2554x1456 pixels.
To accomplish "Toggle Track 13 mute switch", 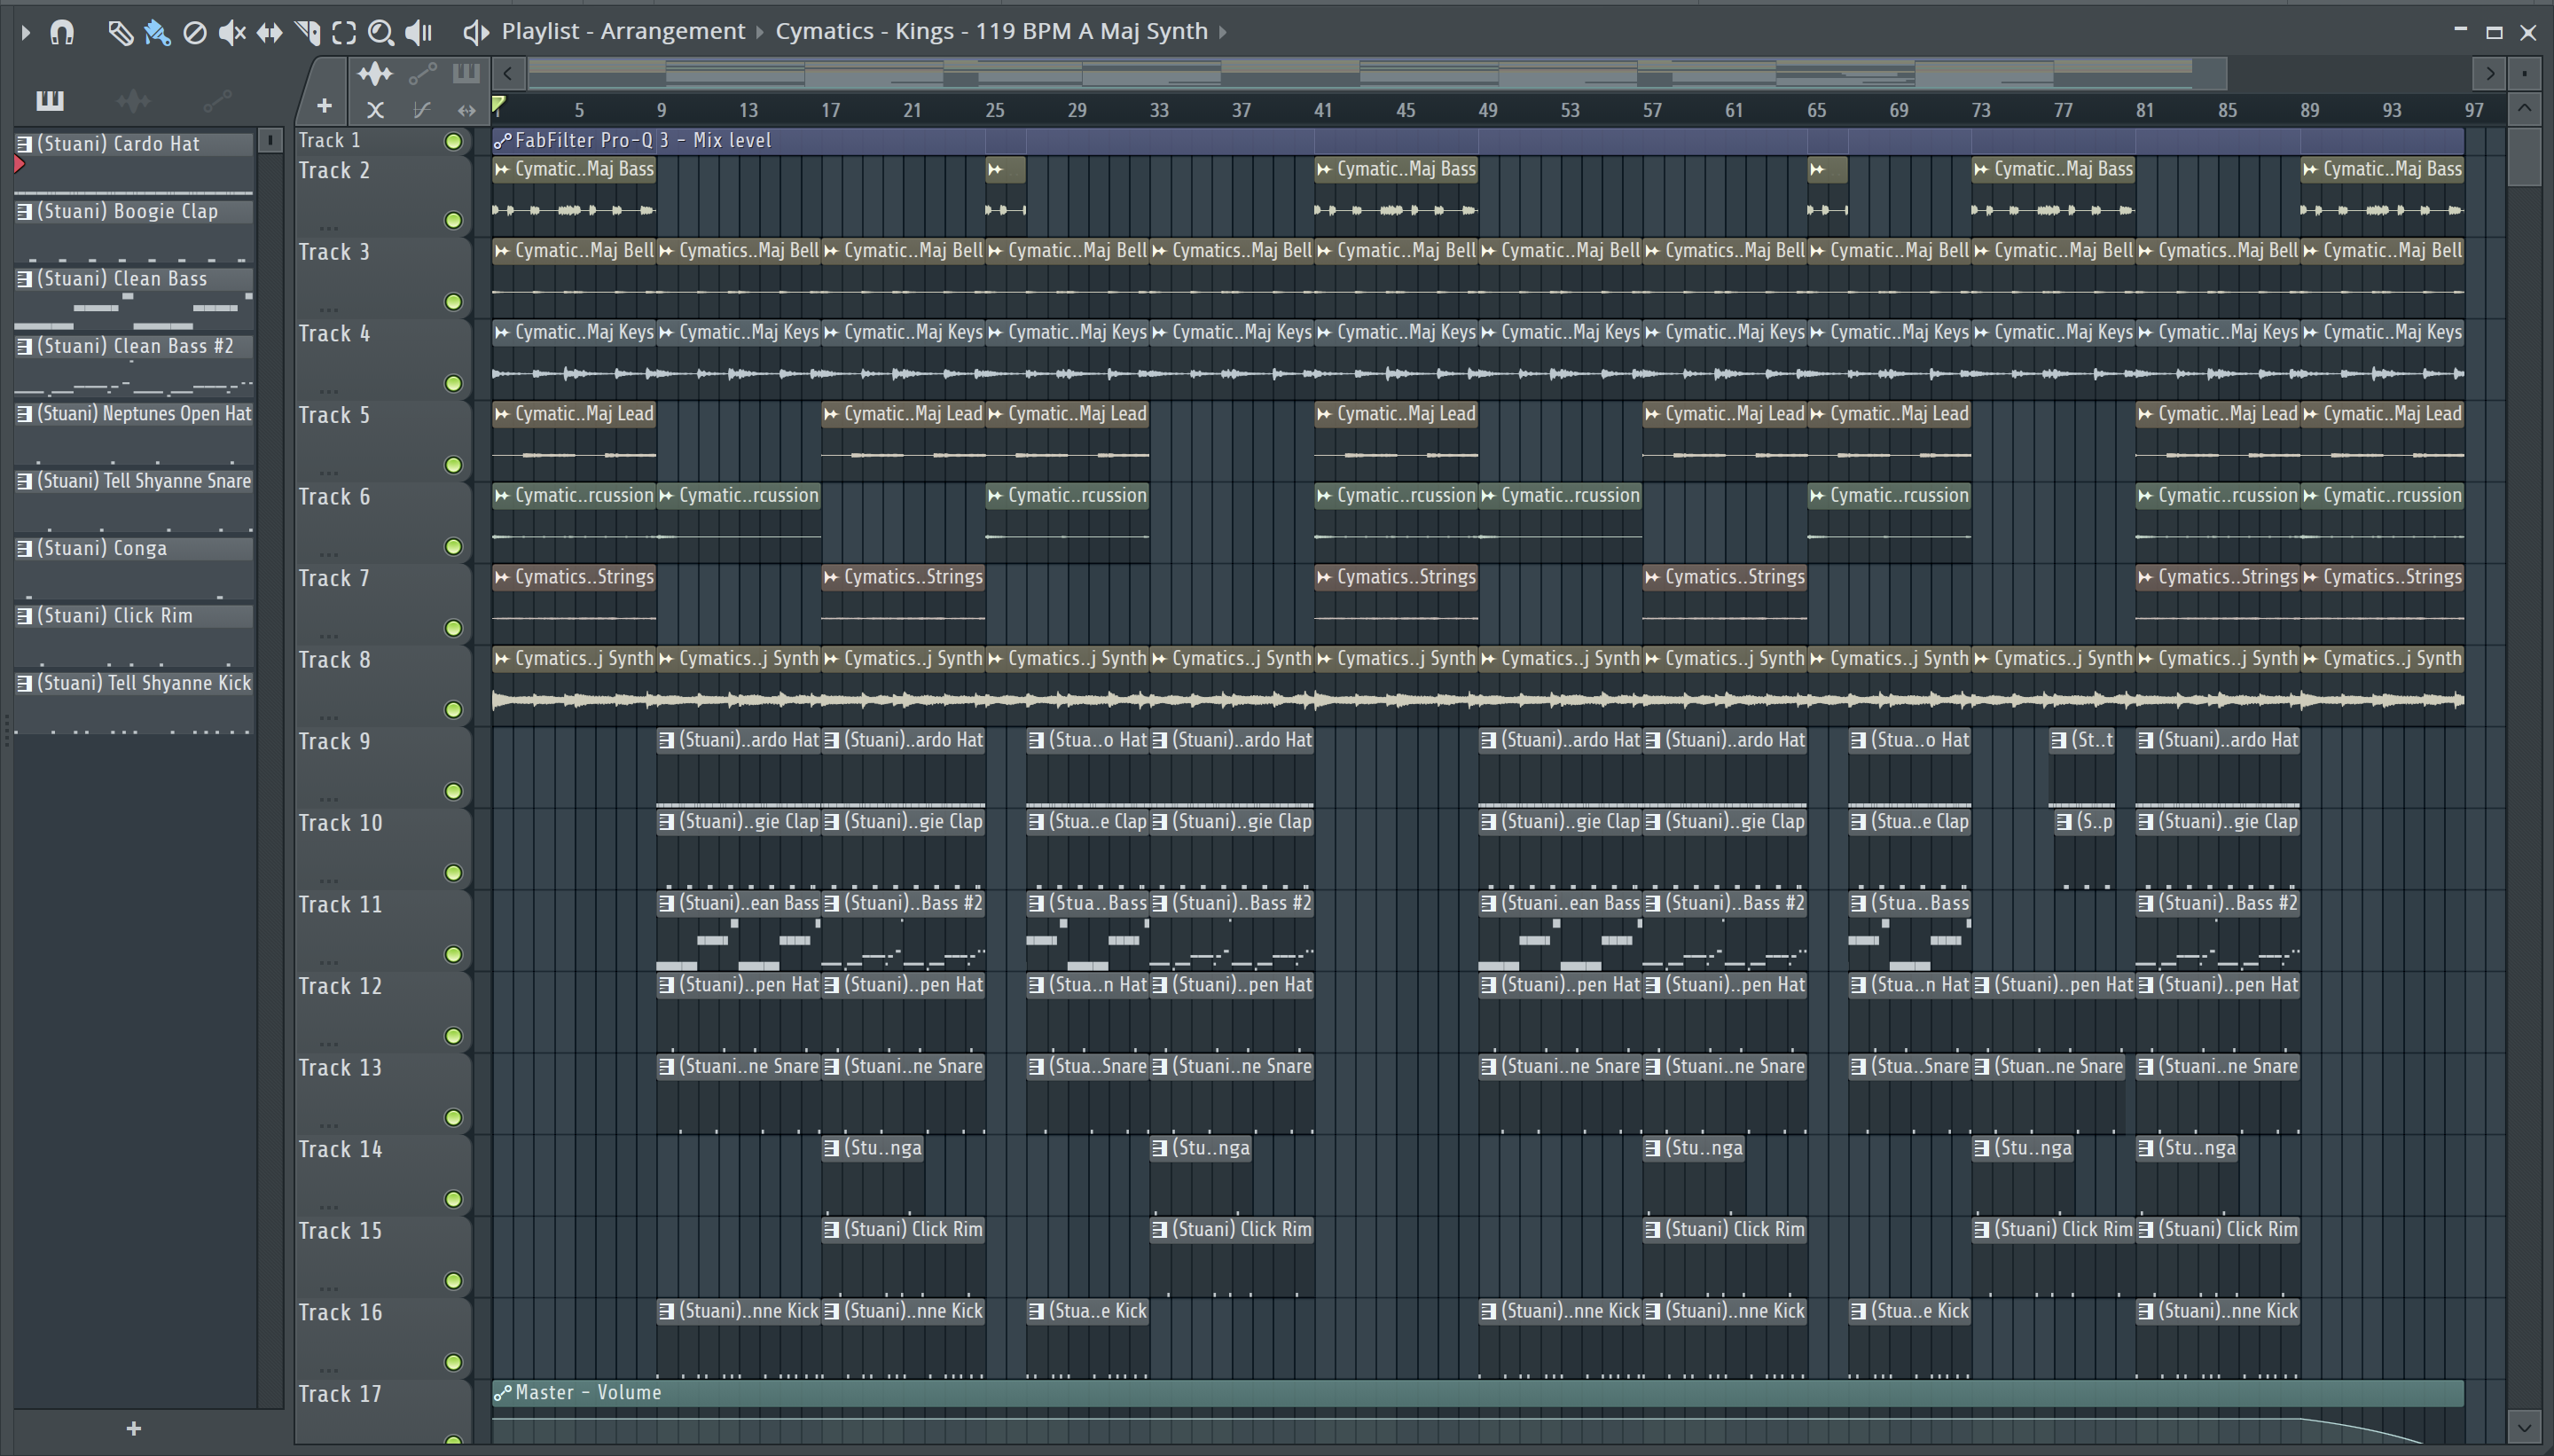I will coord(453,1117).
